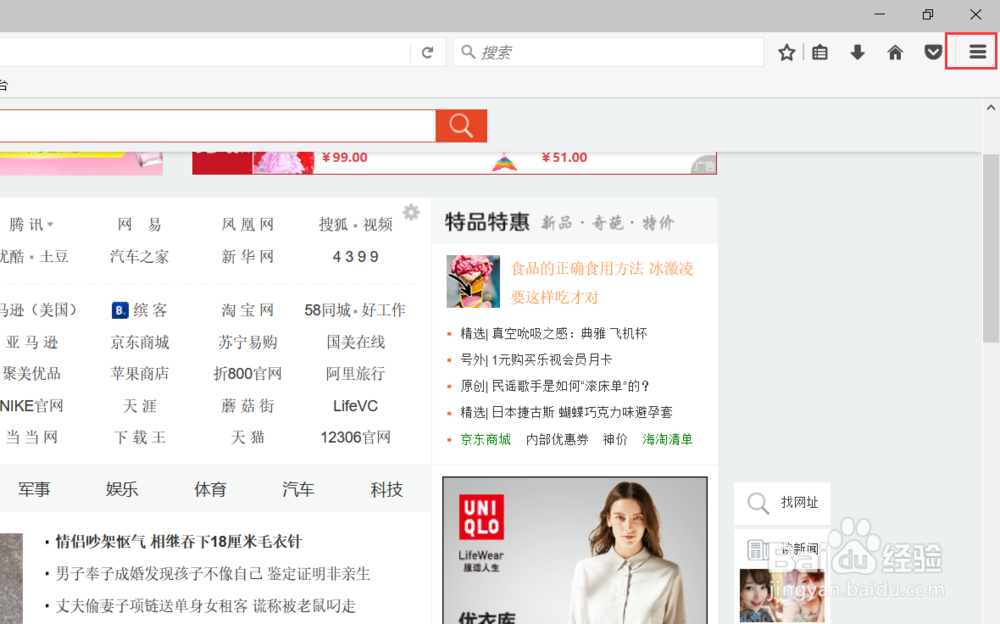This screenshot has height=624, width=1000.
Task: Click the 找网址 side button
Action: (x=782, y=503)
